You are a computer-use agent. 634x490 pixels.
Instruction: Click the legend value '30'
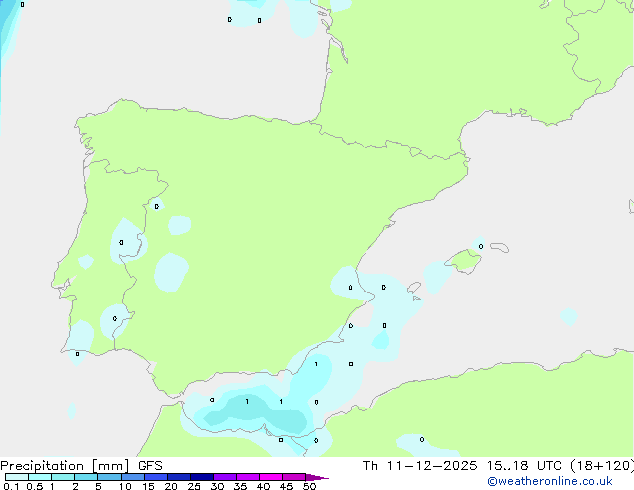(217, 486)
